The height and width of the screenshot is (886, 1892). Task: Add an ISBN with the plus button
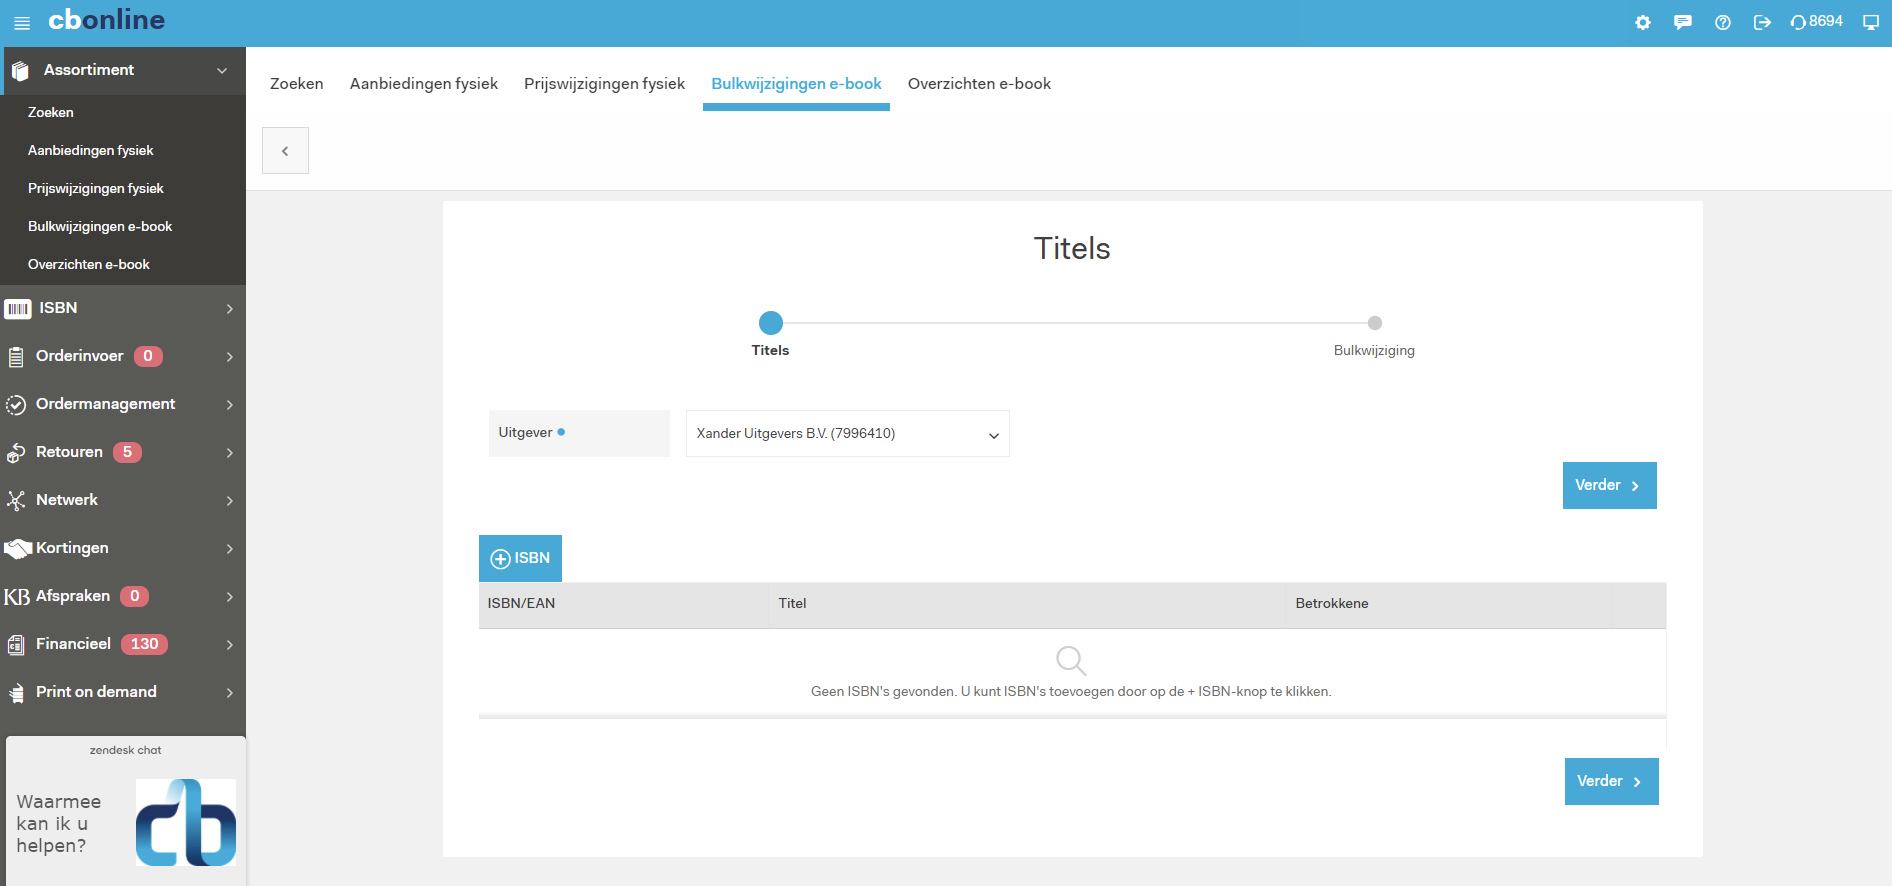click(520, 558)
